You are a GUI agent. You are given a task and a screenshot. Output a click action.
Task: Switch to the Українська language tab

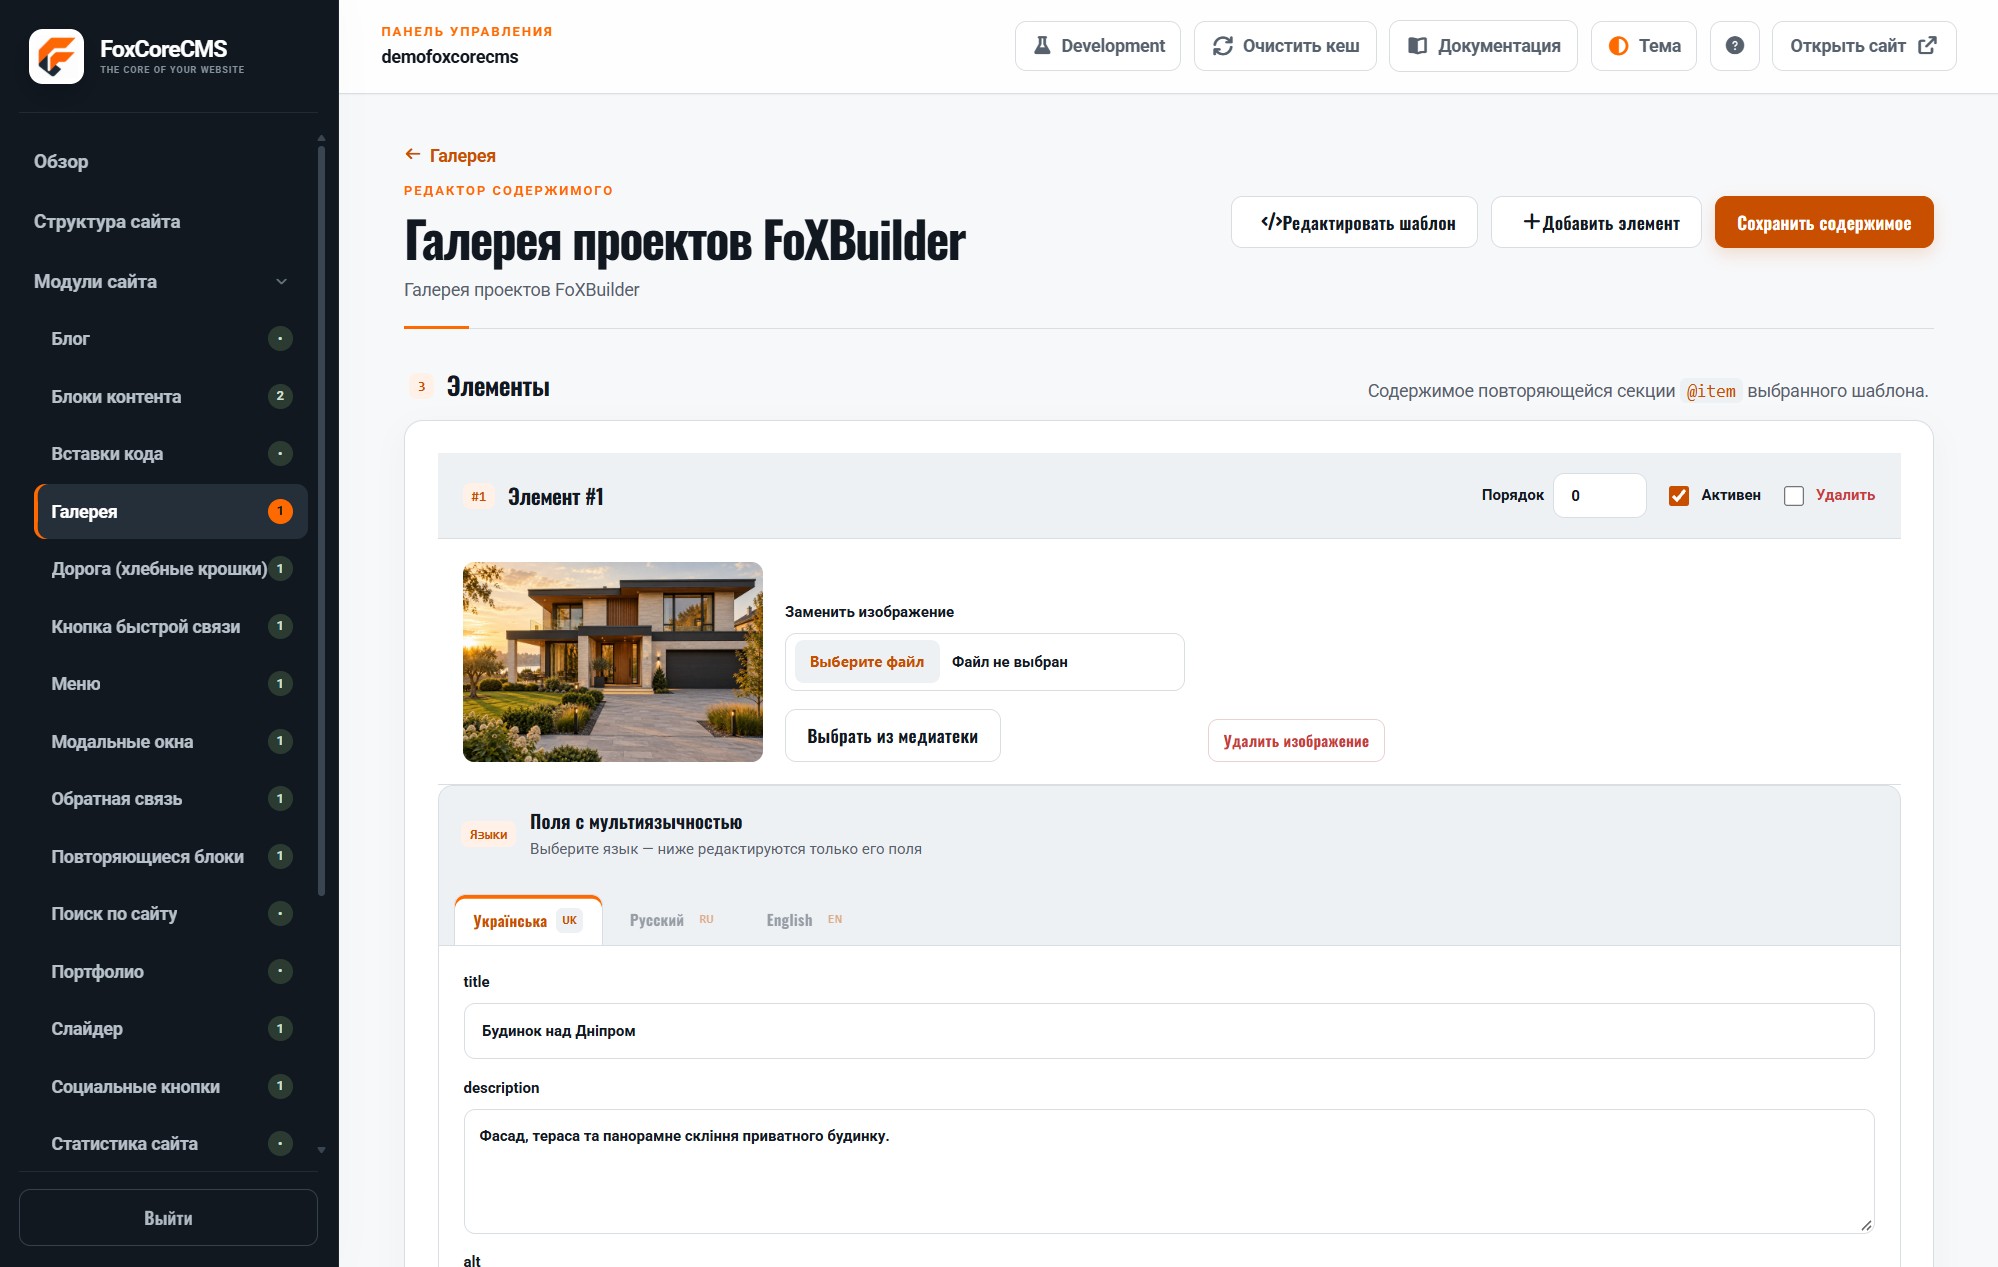[x=528, y=920]
